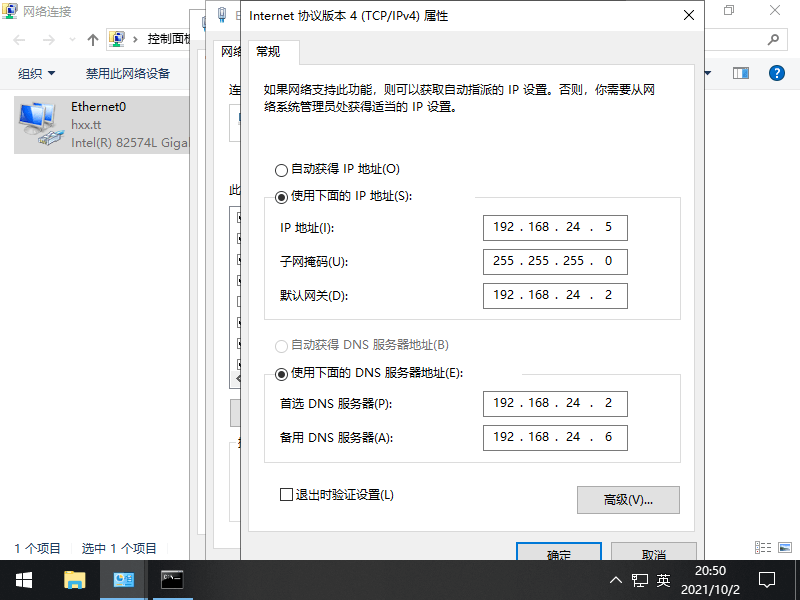800x600 pixels.
Task: Click the 网络连接 window title icon
Action: (x=10, y=11)
